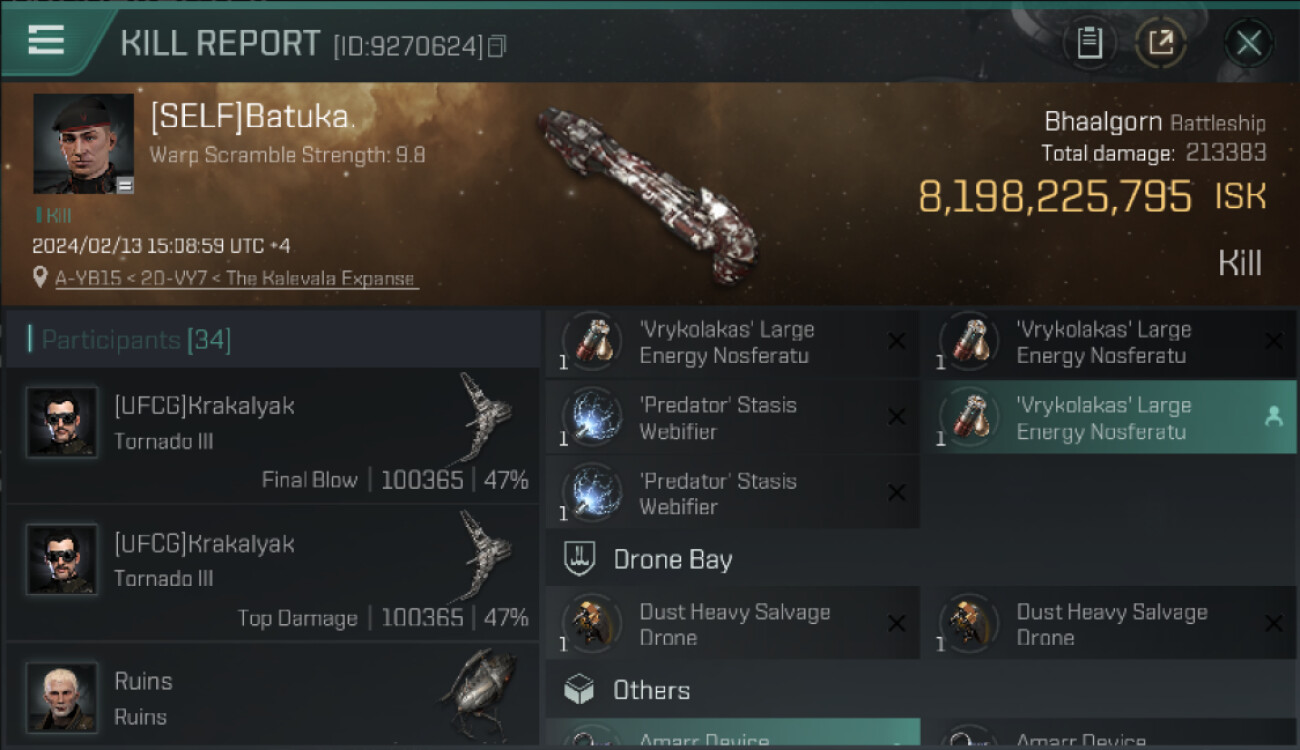The width and height of the screenshot is (1300, 750).
Task: Open the Ruins participant portrait
Action: pyautogui.click(x=62, y=696)
